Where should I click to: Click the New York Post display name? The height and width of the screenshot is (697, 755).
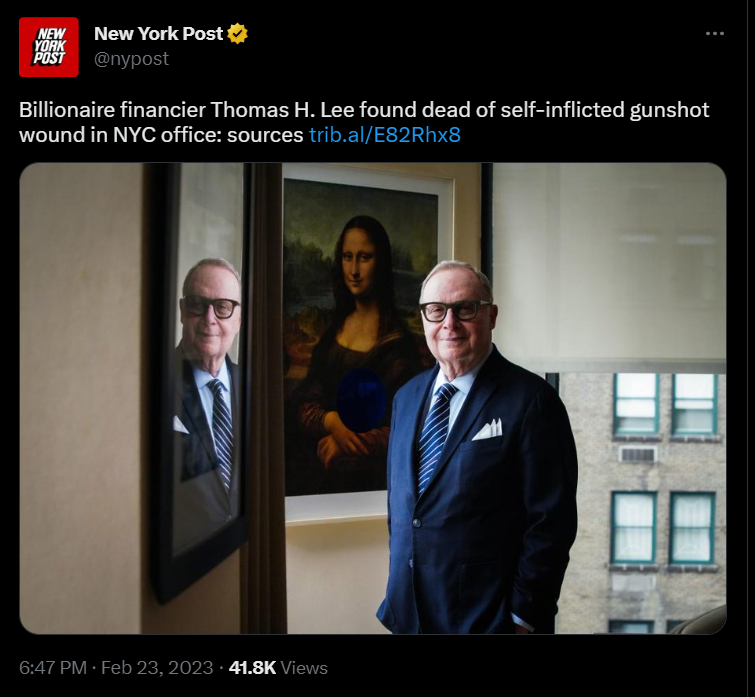coord(158,34)
